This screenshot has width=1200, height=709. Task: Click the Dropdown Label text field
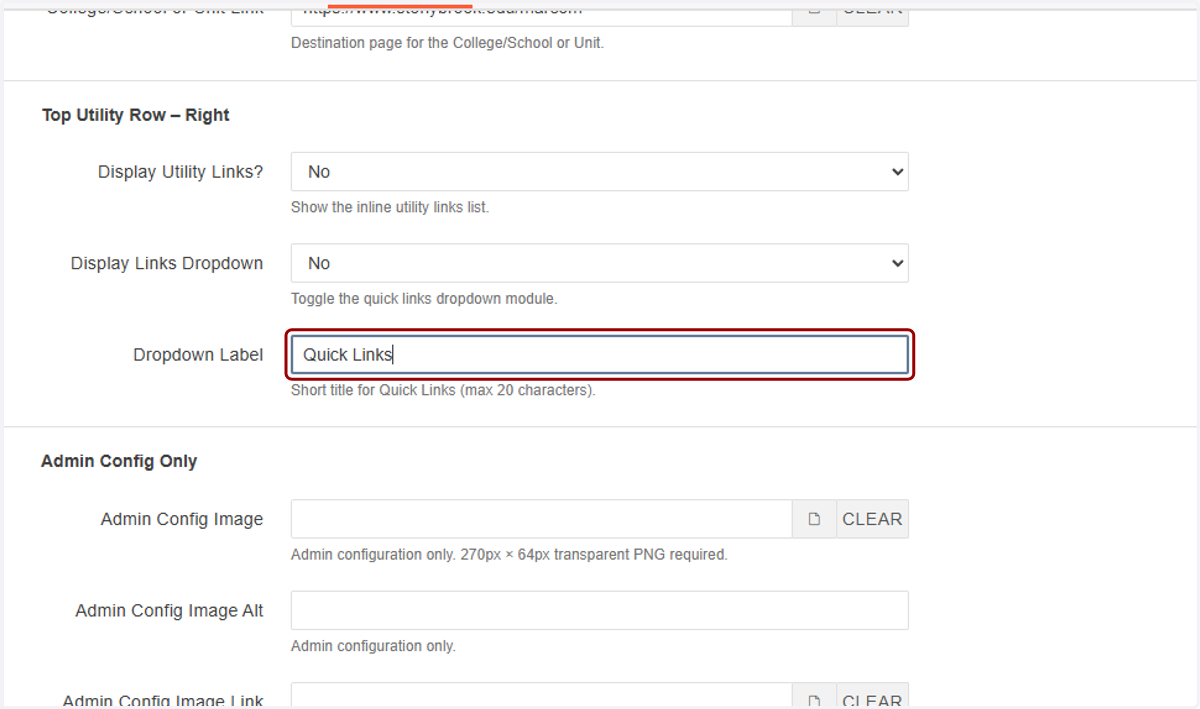pyautogui.click(x=599, y=355)
